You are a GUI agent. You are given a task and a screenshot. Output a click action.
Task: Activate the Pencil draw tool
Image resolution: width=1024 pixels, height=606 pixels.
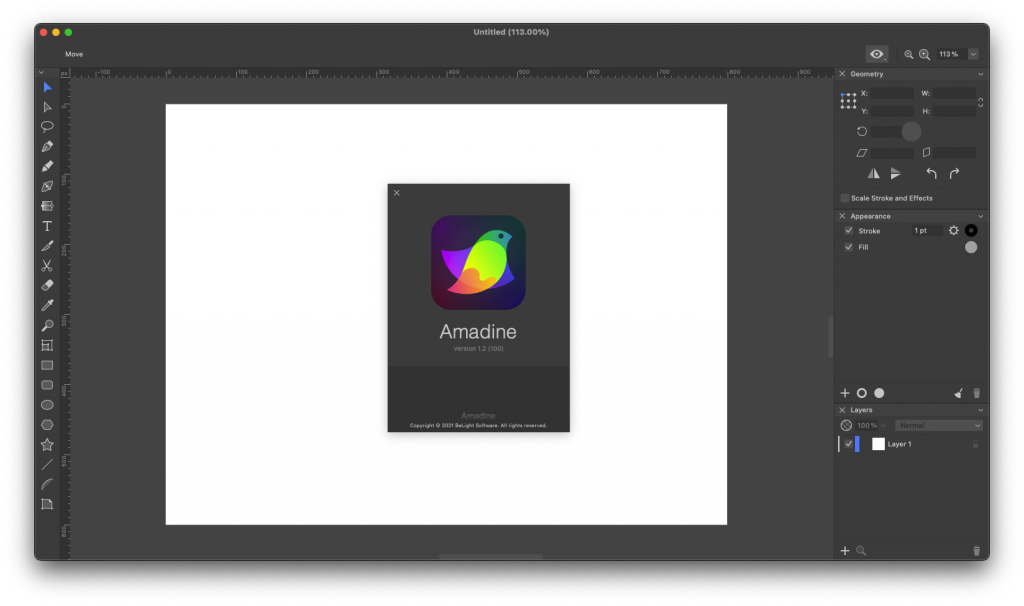pos(47,167)
